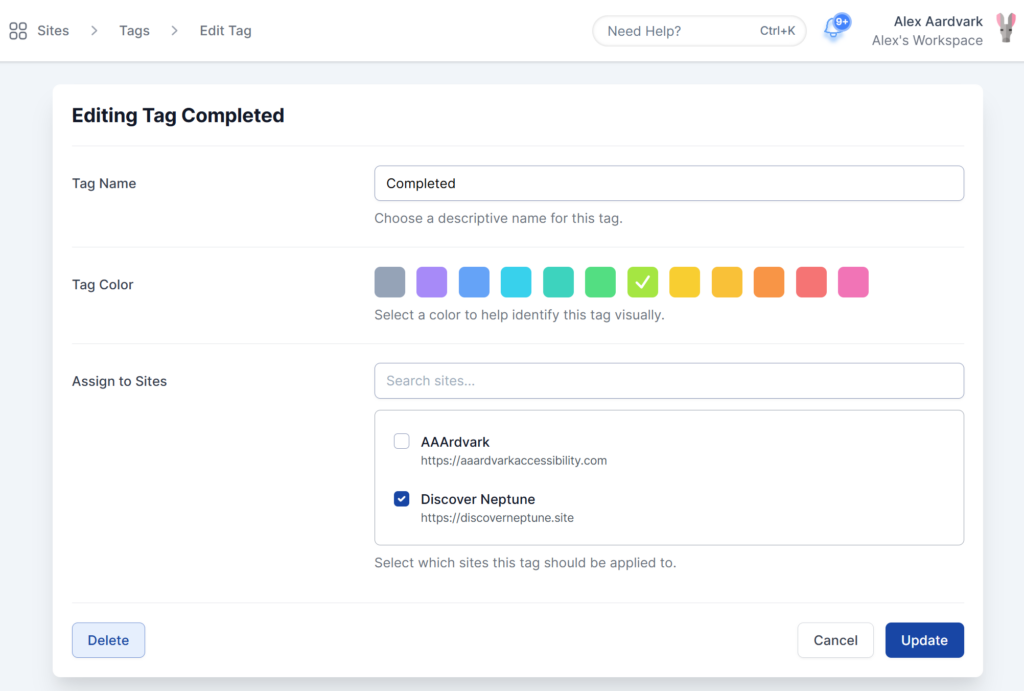Select the gray tag color
Screen dimensions: 1024x691
(x=390, y=282)
